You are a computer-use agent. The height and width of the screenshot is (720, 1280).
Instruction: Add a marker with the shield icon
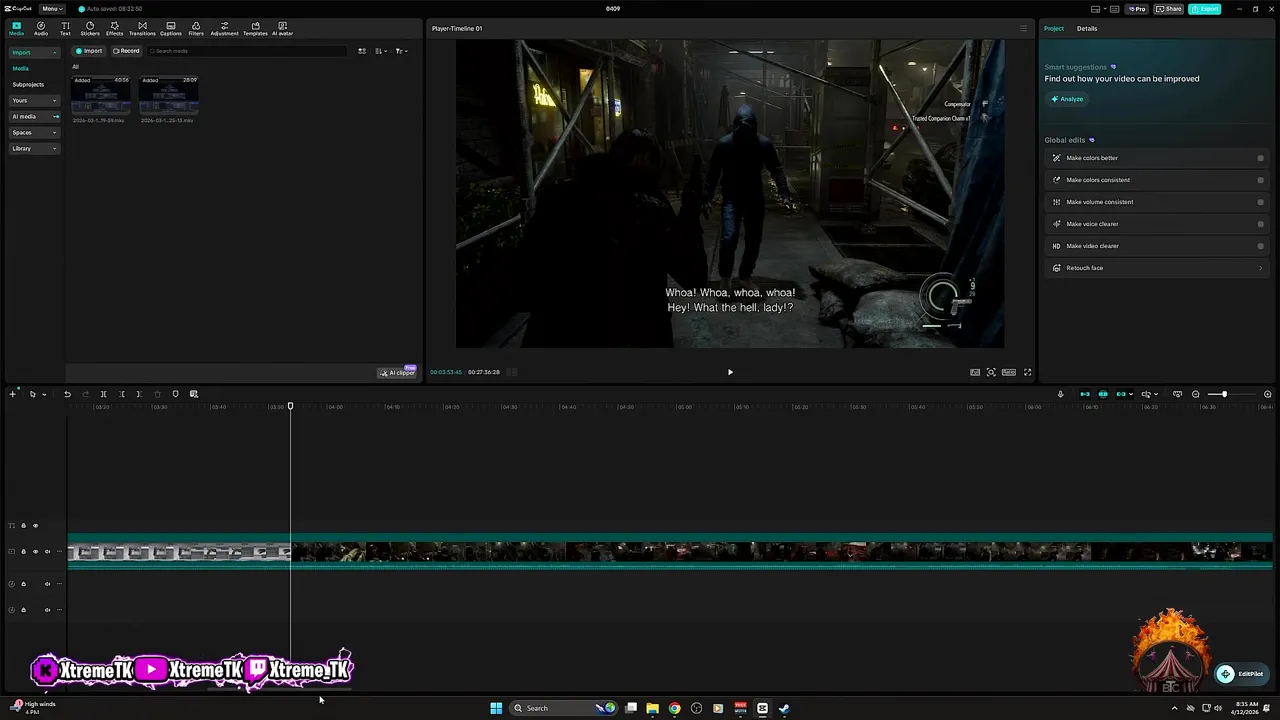point(175,394)
